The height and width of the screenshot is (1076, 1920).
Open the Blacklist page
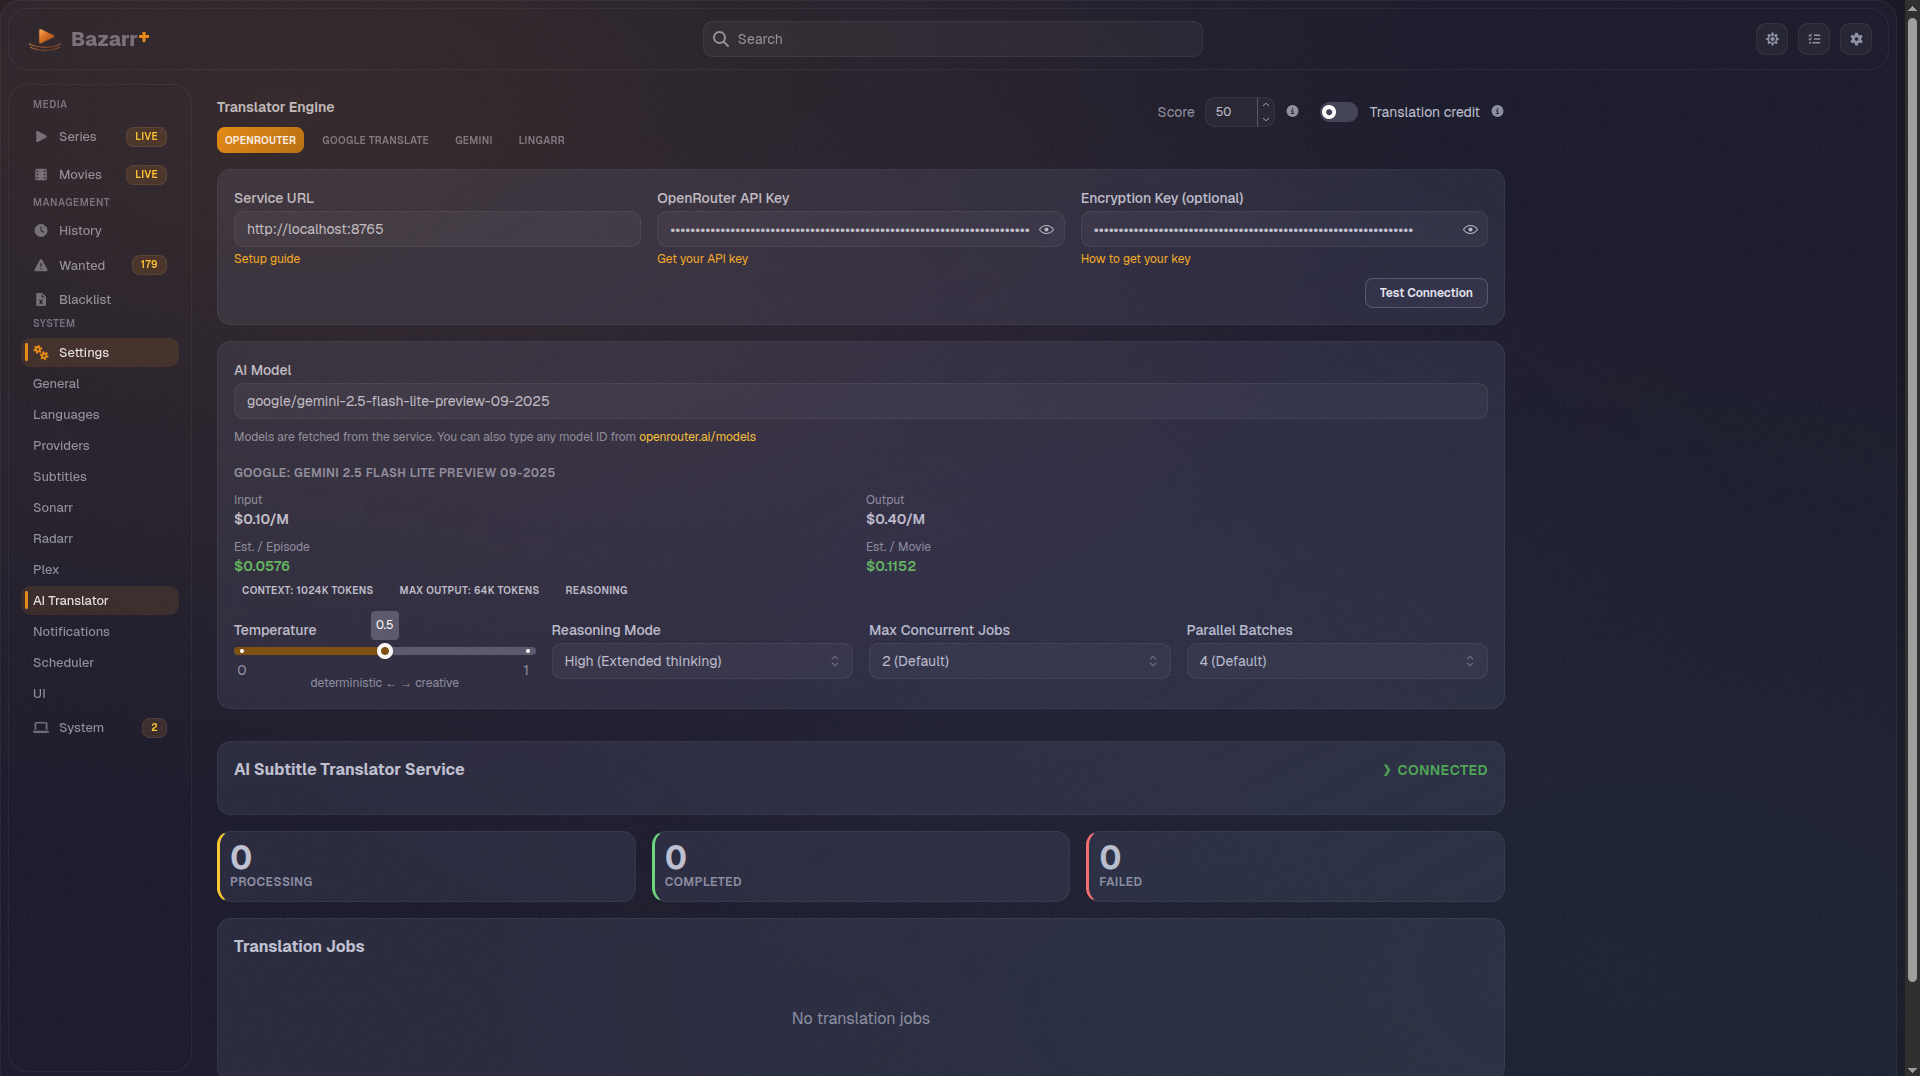pos(83,299)
